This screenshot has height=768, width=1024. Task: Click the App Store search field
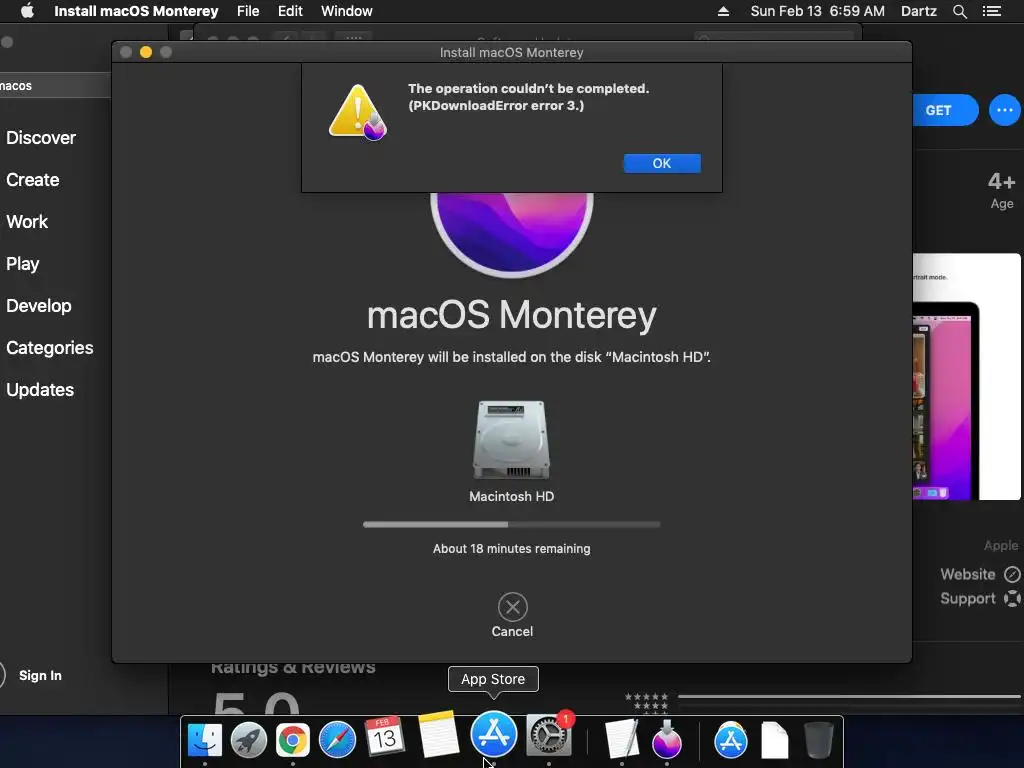56,86
